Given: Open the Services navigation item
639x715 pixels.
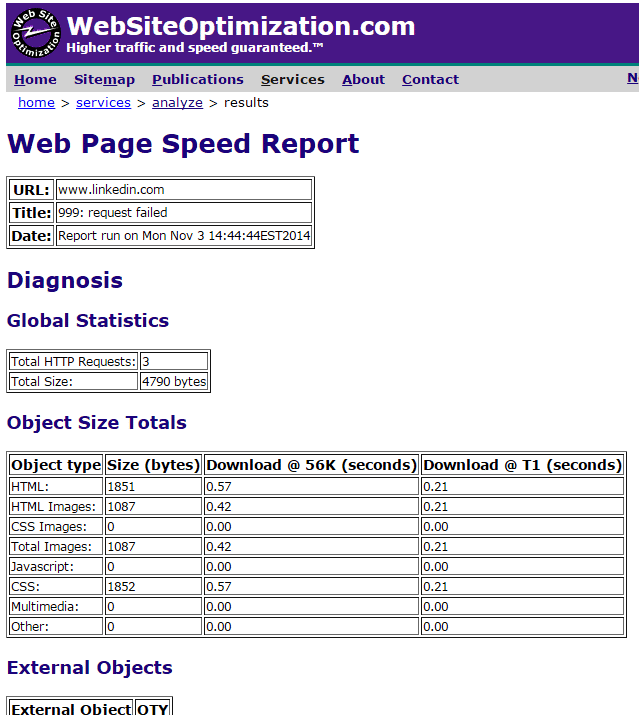Looking at the screenshot, I should (x=292, y=80).
